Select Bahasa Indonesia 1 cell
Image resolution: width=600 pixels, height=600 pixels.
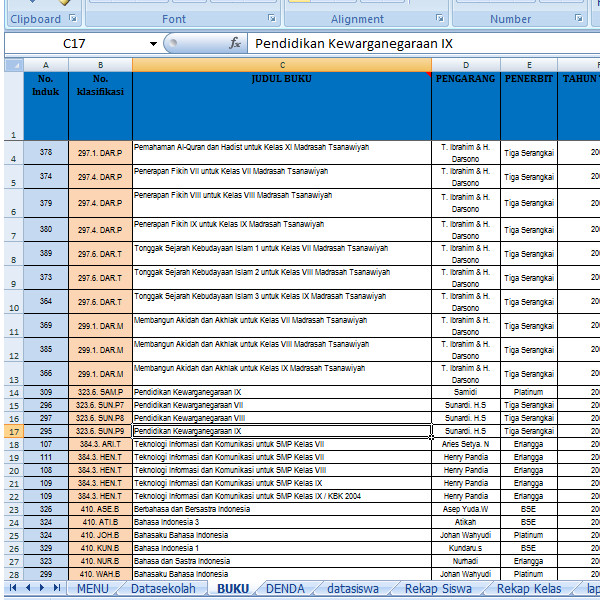click(282, 548)
